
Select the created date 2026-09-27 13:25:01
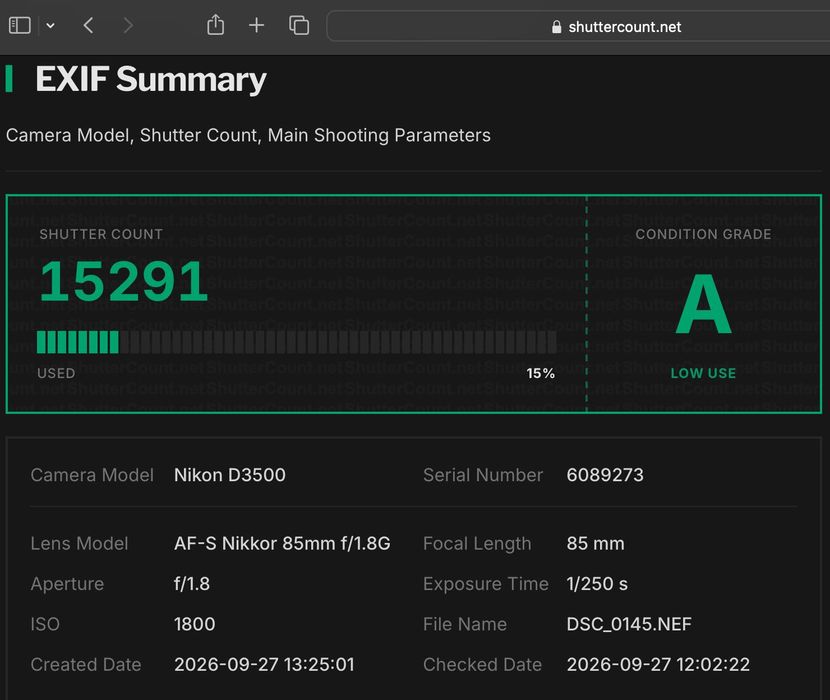click(264, 664)
